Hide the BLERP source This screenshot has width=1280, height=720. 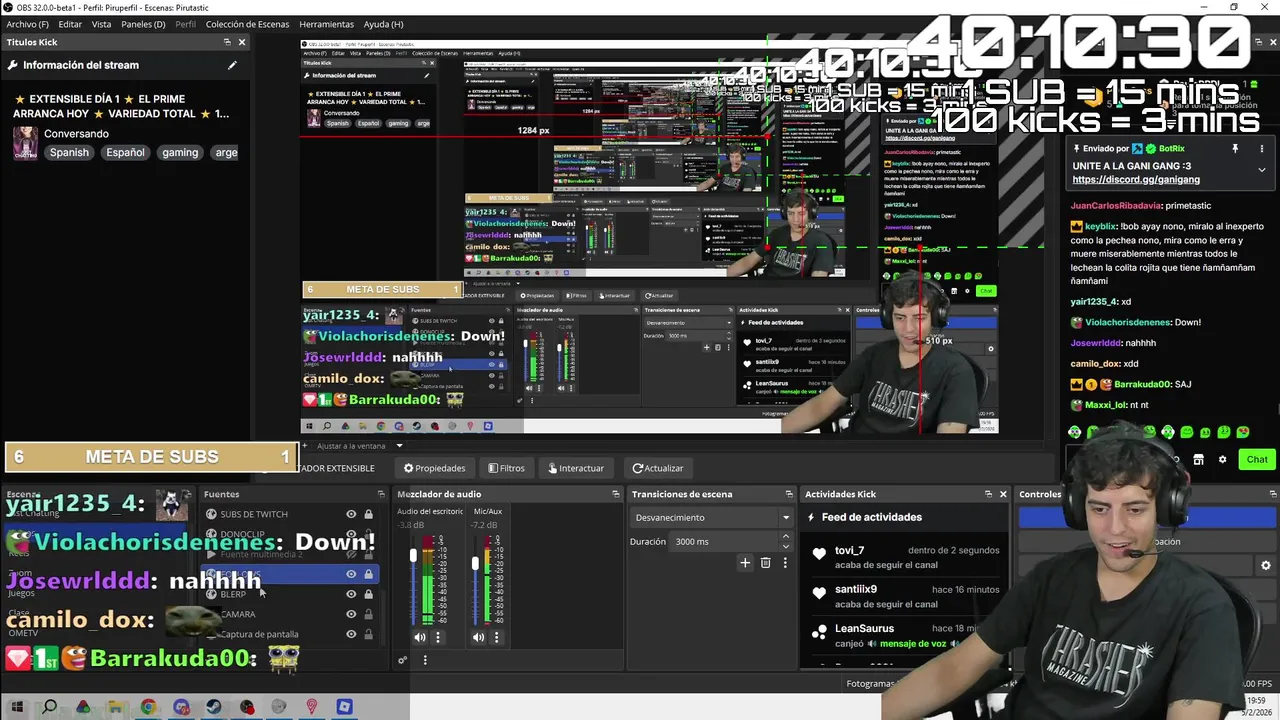coord(351,594)
